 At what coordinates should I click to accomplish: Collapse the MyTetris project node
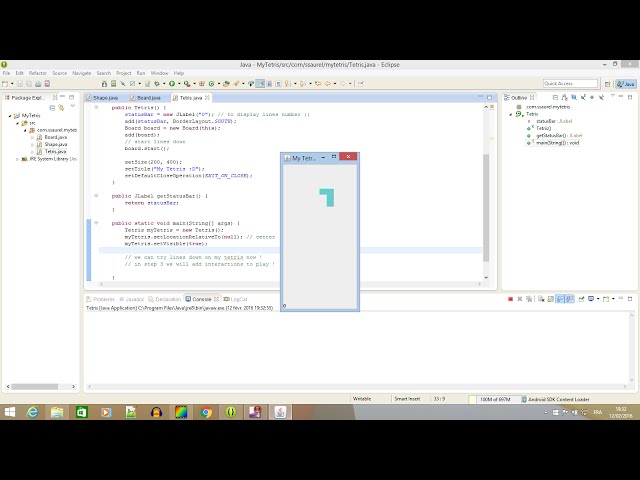pos(10,116)
